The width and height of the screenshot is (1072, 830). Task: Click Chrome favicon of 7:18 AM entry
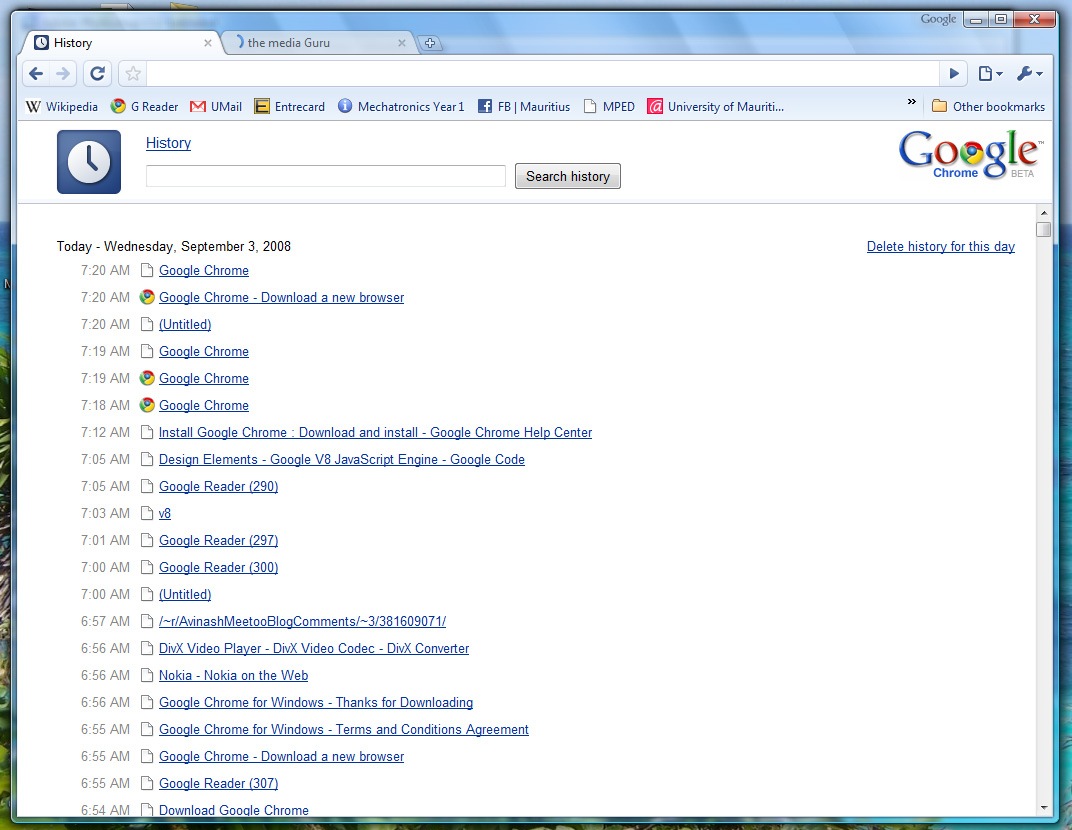pyautogui.click(x=147, y=405)
